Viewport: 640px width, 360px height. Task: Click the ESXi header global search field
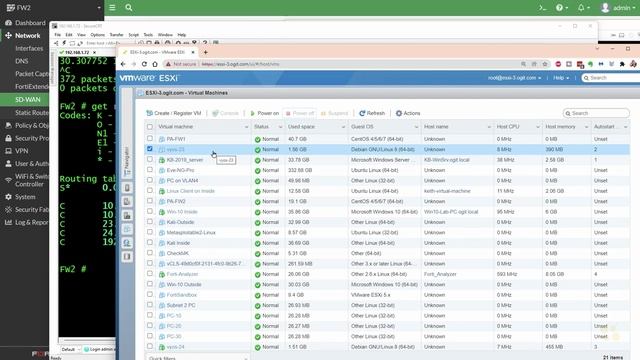[x=612, y=78]
